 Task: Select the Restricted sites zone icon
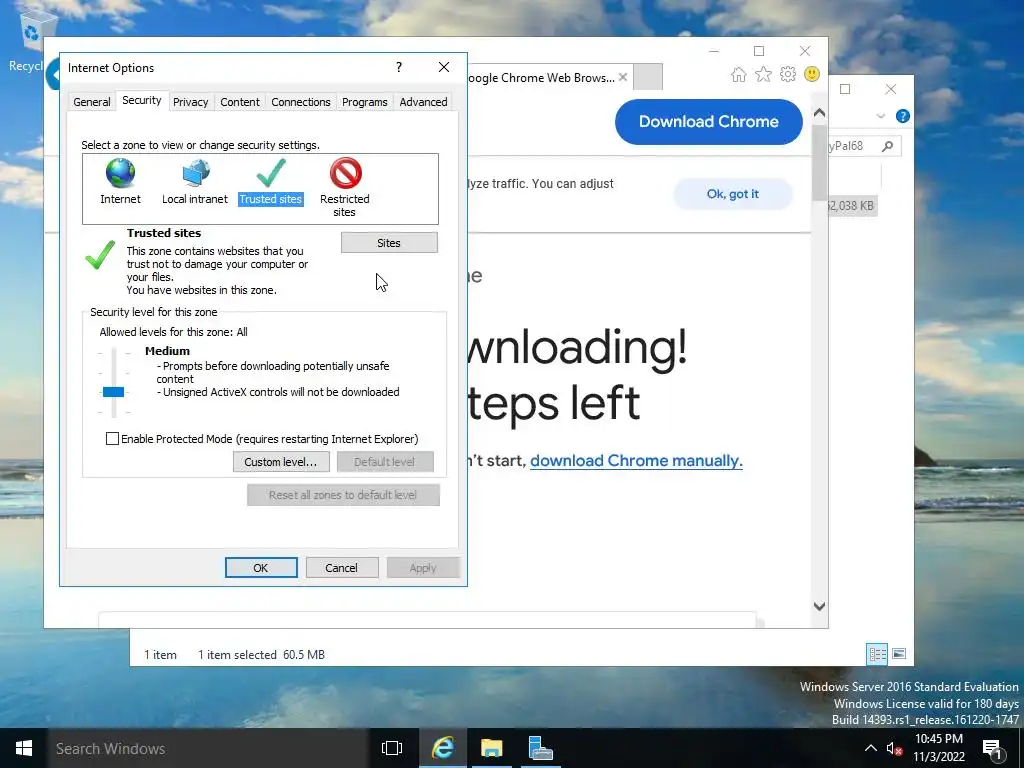pyautogui.click(x=345, y=174)
